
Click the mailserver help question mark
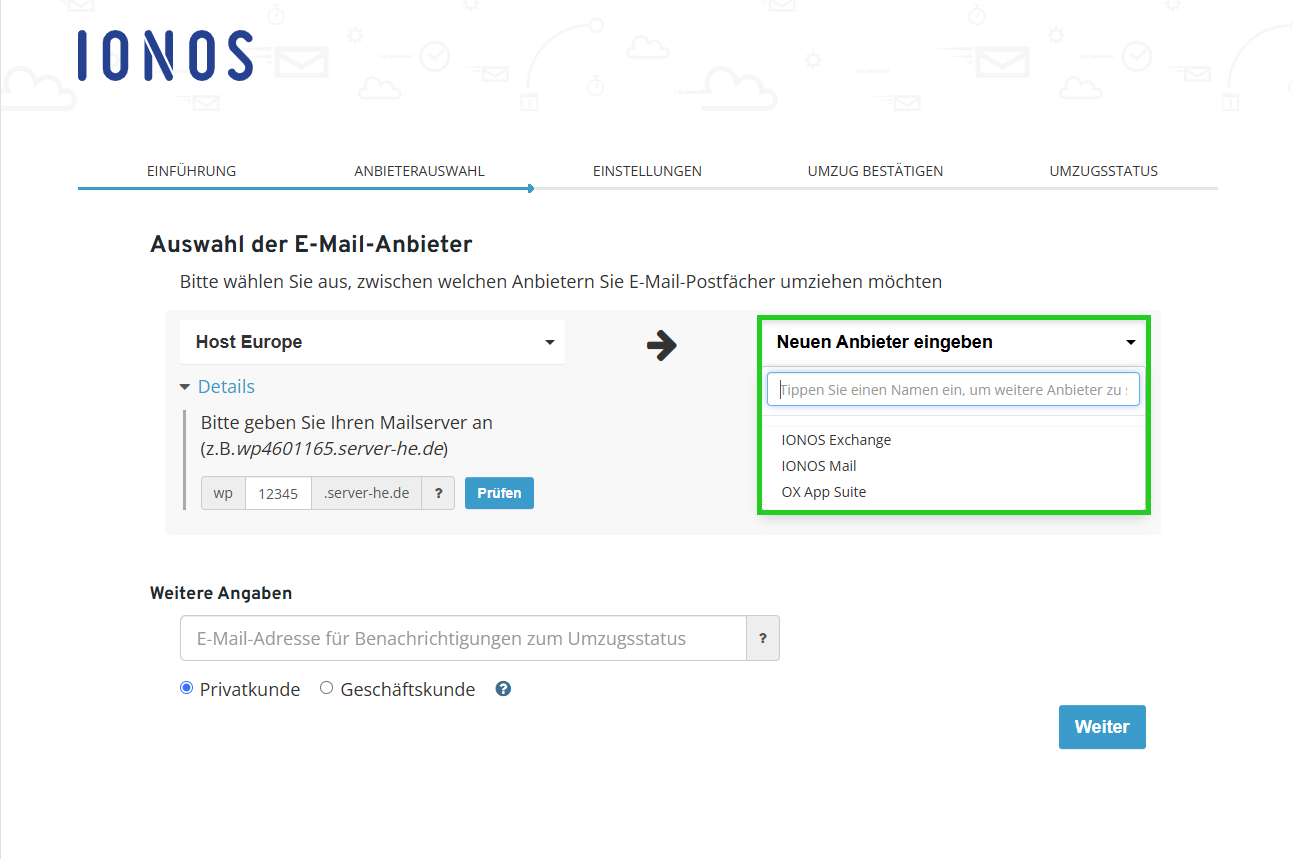(438, 493)
